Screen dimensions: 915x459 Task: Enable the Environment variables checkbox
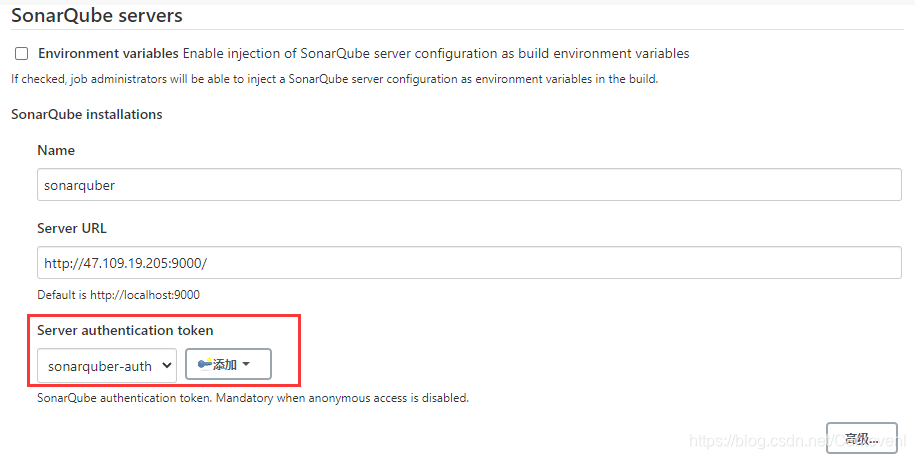pyautogui.click(x=22, y=54)
